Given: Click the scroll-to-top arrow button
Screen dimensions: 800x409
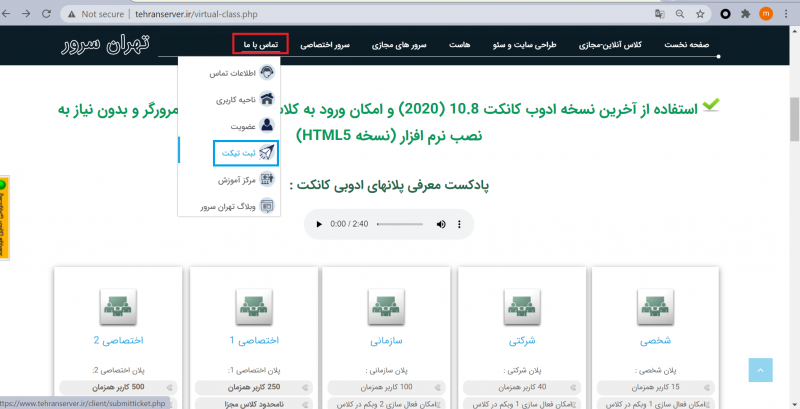Looking at the screenshot, I should [x=760, y=371].
